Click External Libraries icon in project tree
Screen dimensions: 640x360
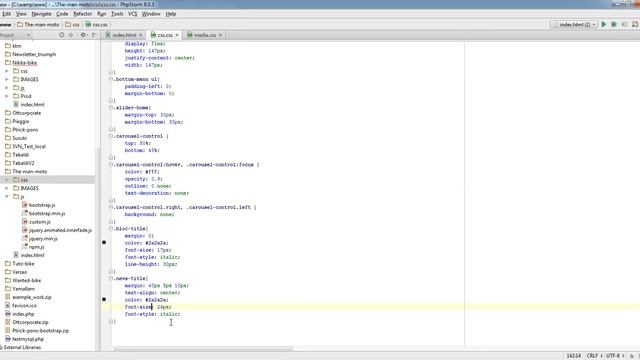[2, 347]
